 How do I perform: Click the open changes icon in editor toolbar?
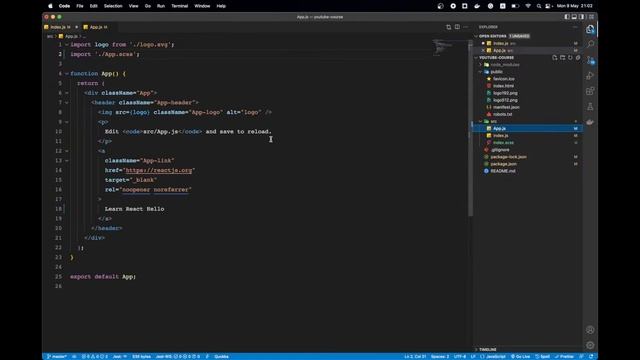449,27
